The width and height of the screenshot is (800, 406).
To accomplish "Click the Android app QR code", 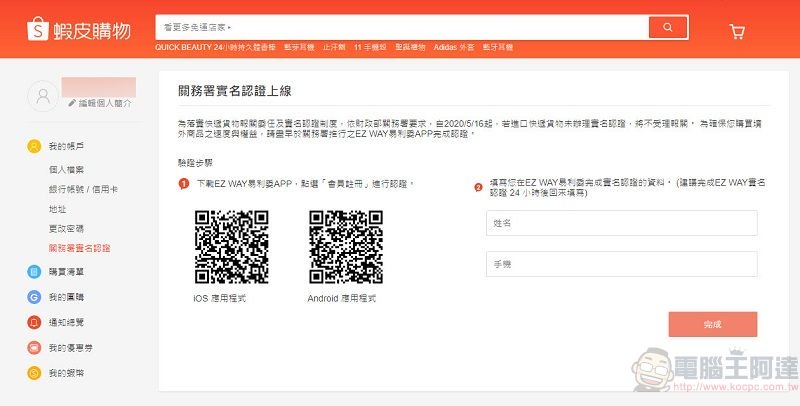I will 346,247.
